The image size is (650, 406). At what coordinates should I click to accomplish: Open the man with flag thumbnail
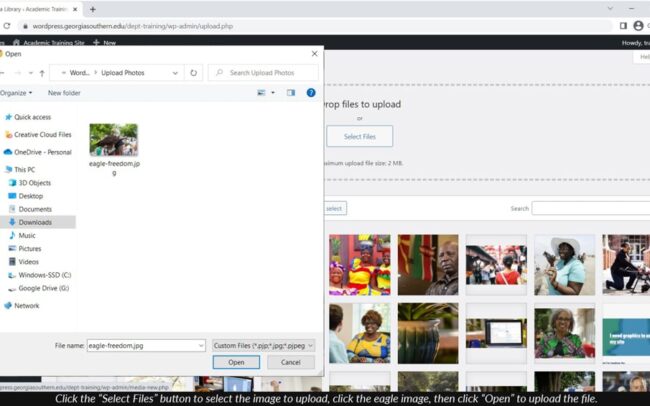(428, 265)
